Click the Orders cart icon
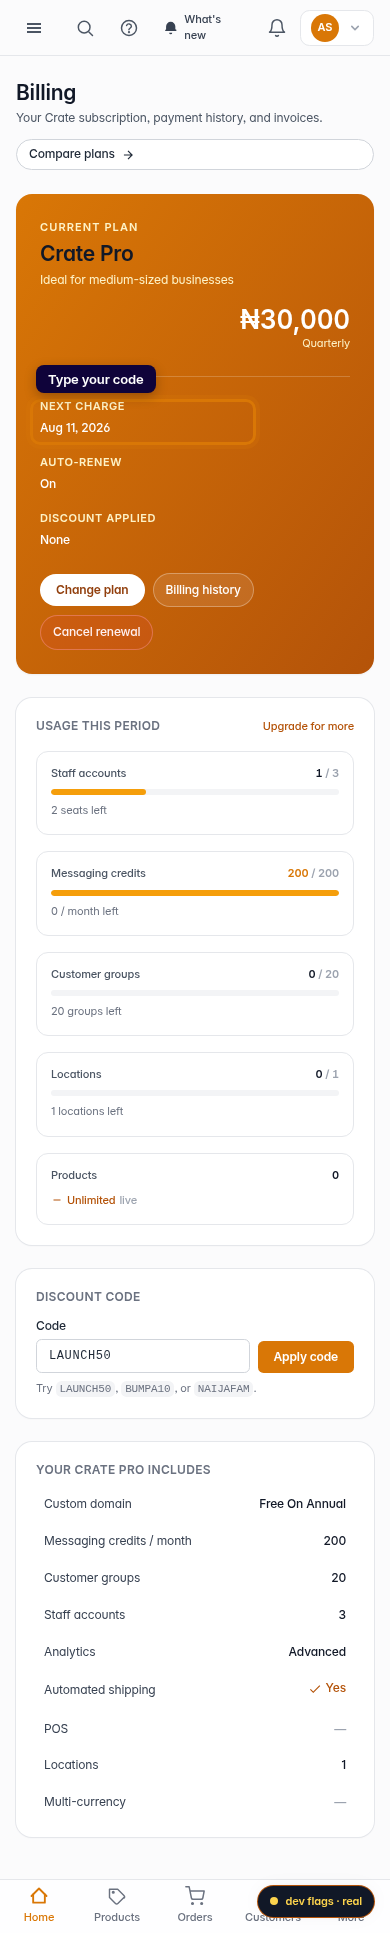This screenshot has height=1933, width=390. [195, 1895]
